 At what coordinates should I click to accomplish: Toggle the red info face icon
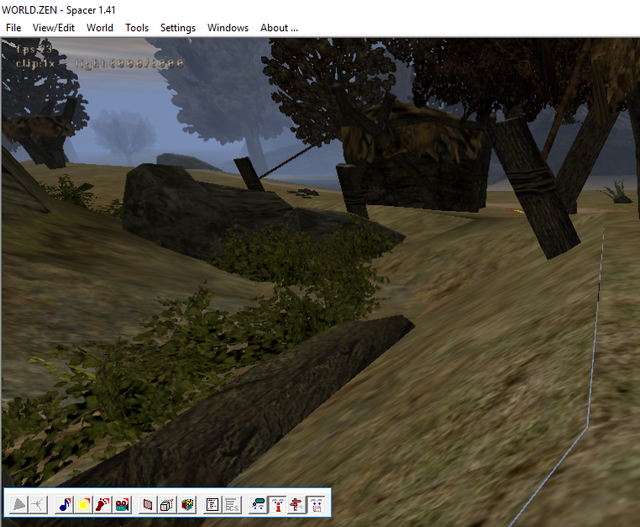(x=278, y=505)
